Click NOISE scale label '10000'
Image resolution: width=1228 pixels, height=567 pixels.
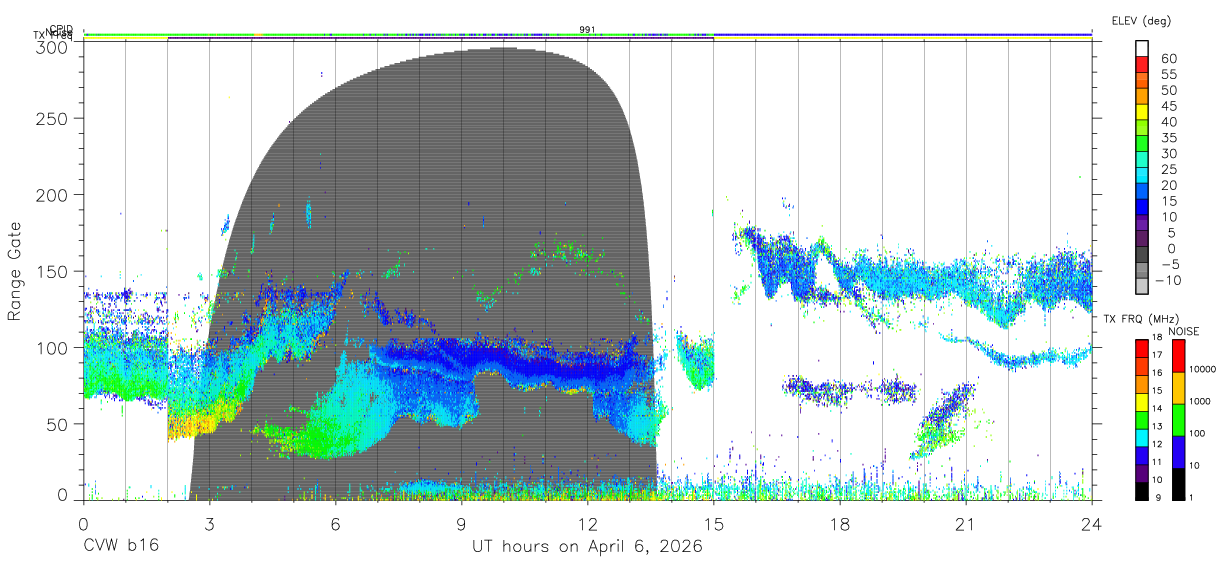coord(1203,370)
